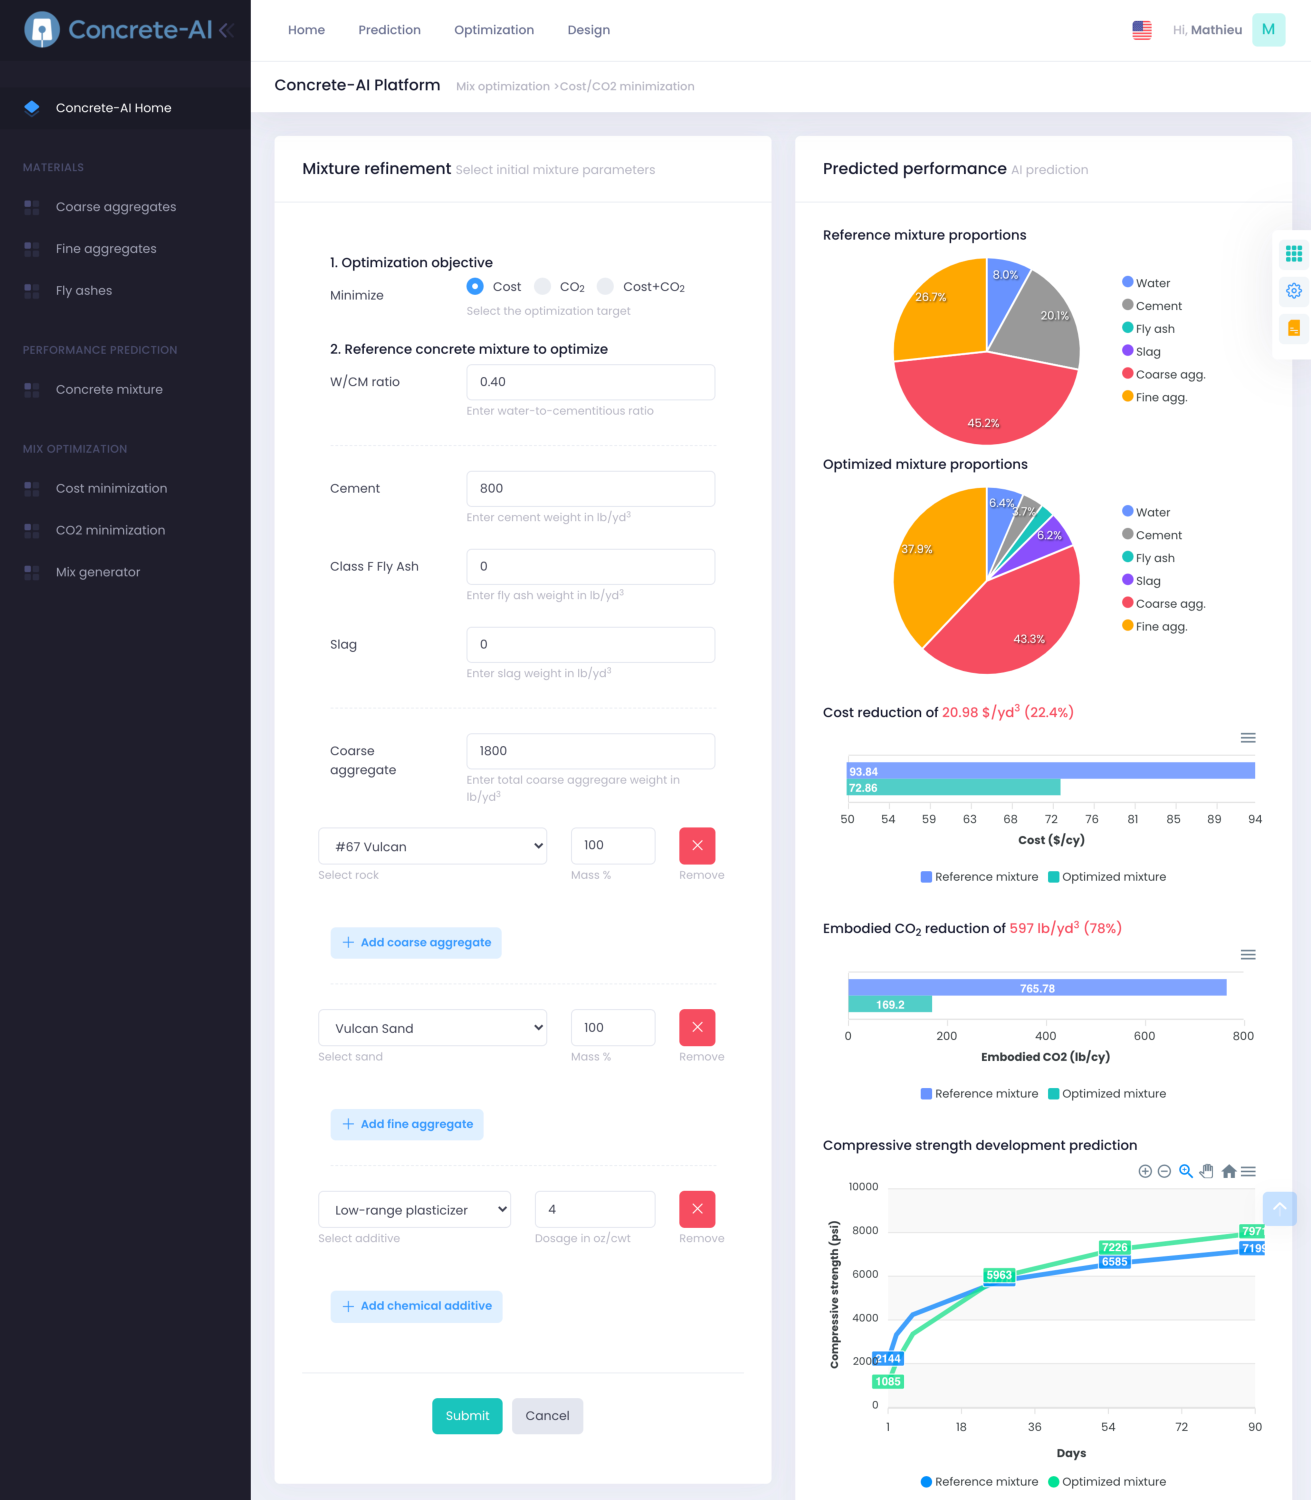Open the settings gear icon on right edge
1311x1500 pixels.
pos(1294,291)
